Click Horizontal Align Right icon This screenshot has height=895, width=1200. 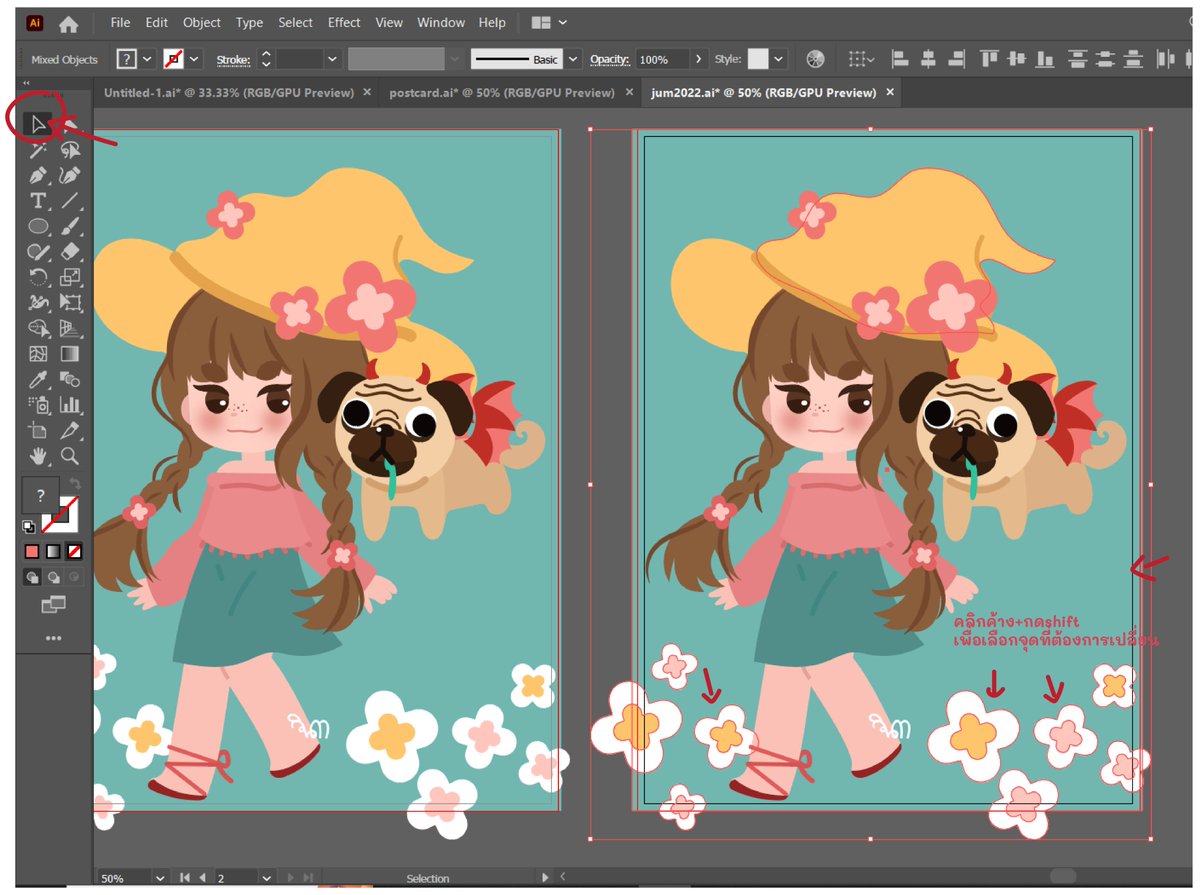click(957, 60)
